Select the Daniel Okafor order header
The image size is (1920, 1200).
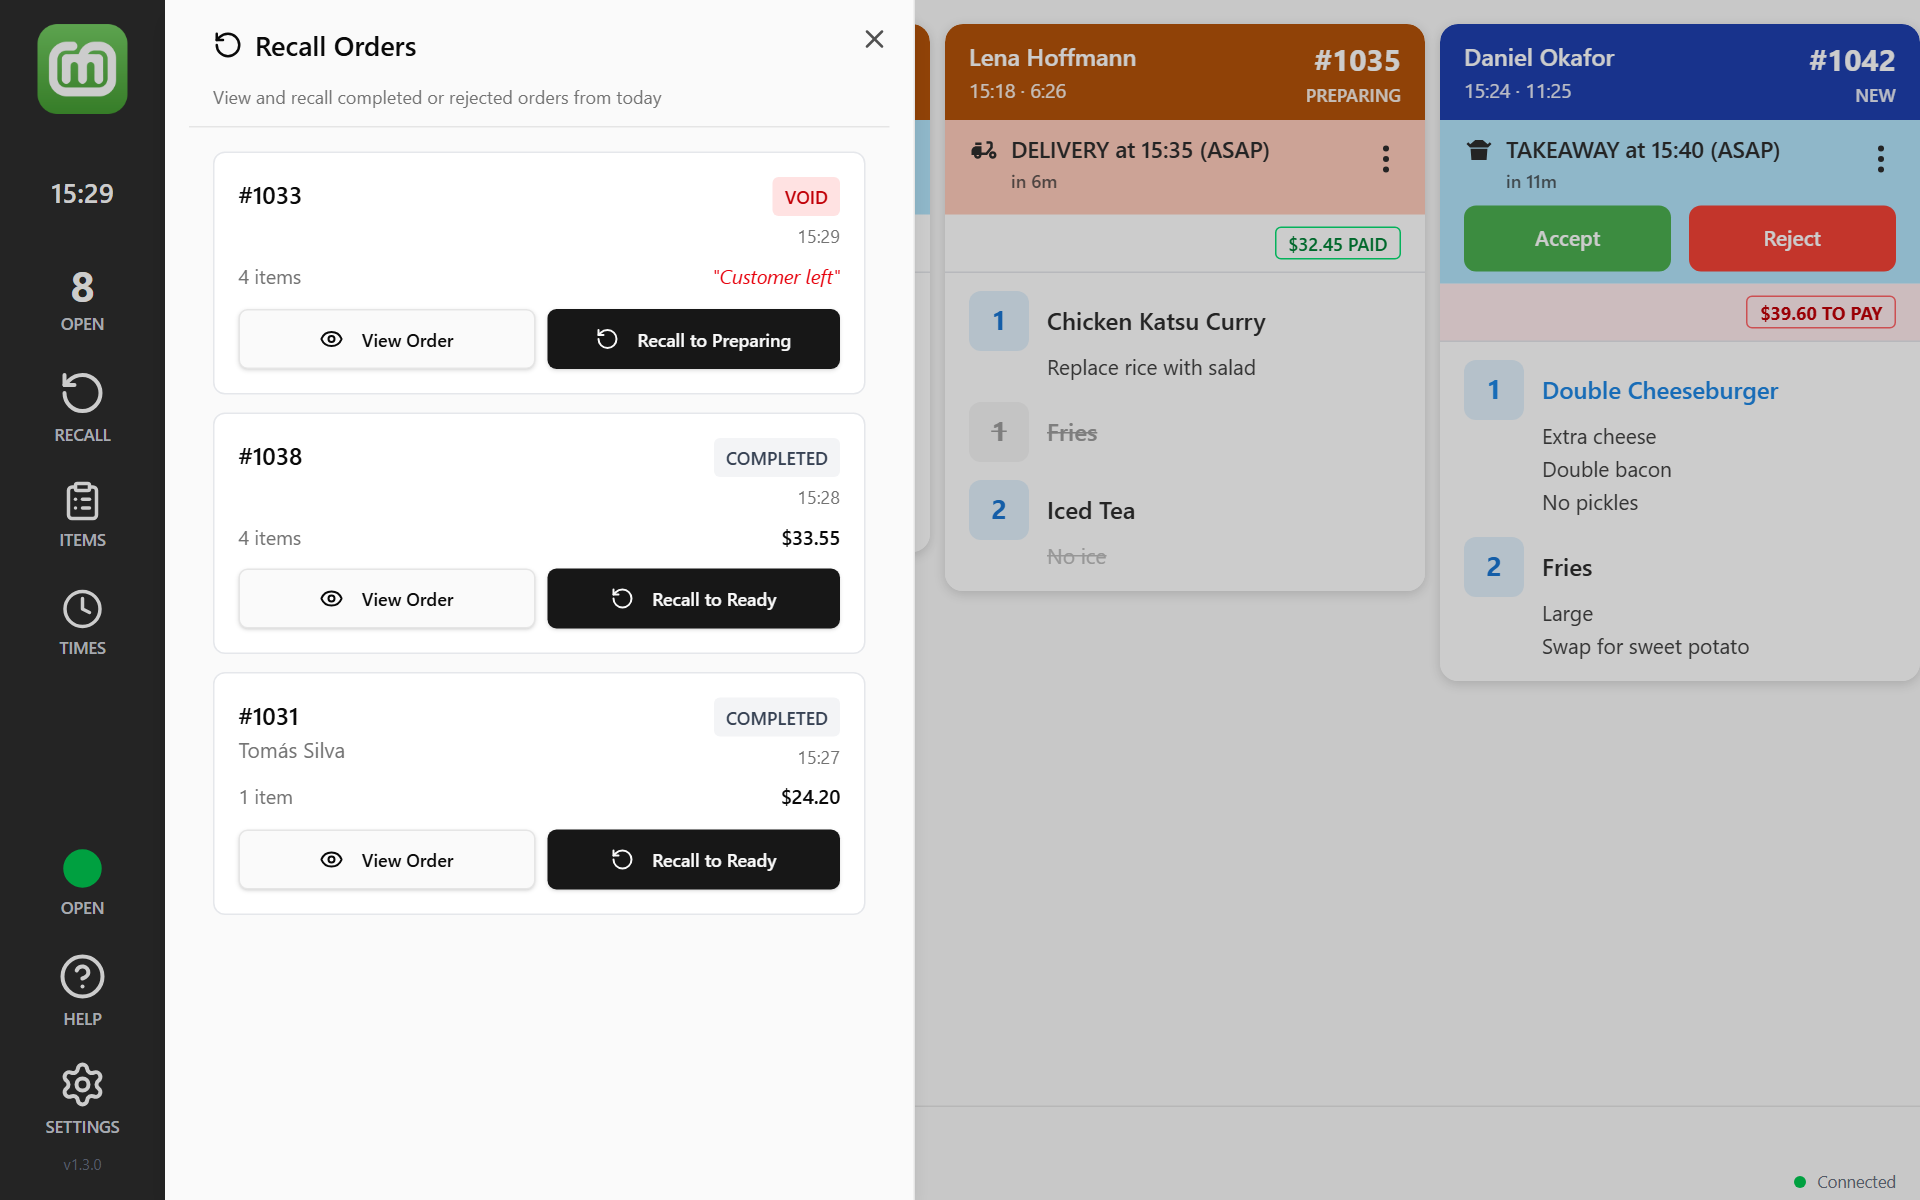coord(1679,73)
